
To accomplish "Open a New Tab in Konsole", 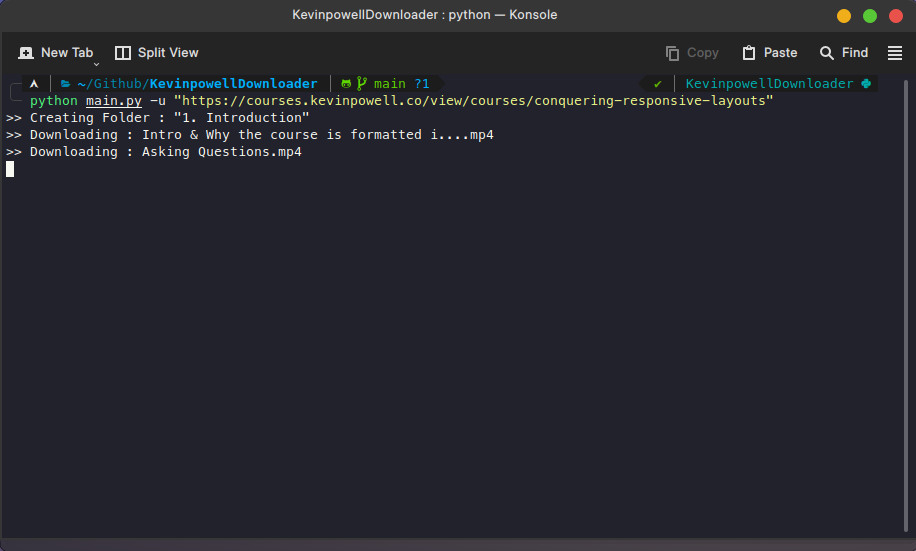I will [55, 53].
